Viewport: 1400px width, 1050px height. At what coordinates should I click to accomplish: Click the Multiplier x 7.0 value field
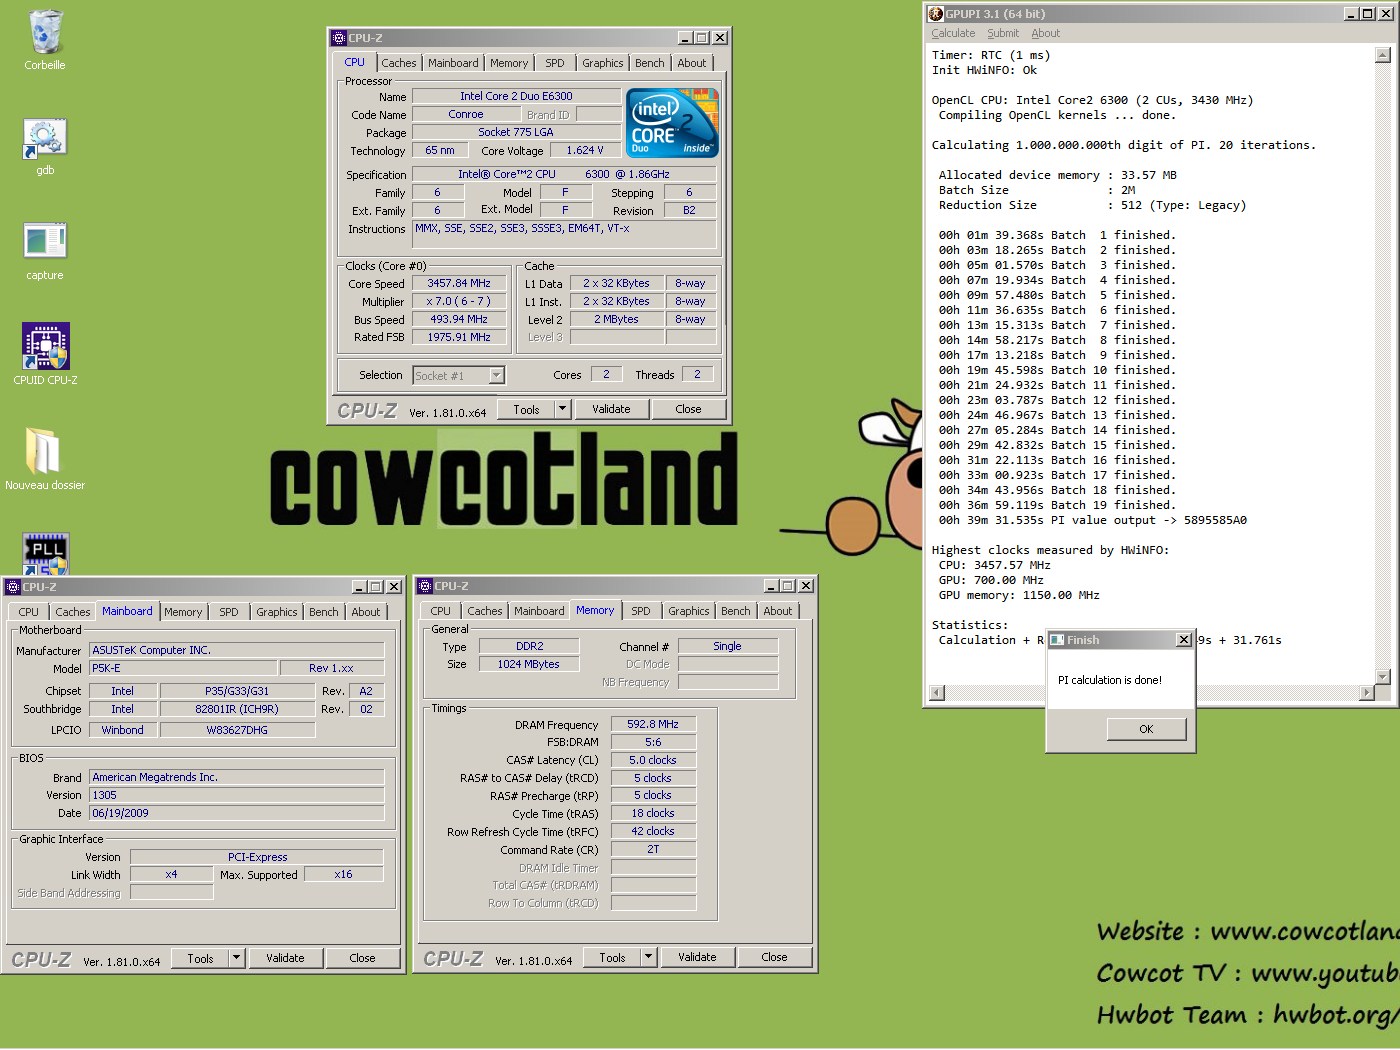459,302
